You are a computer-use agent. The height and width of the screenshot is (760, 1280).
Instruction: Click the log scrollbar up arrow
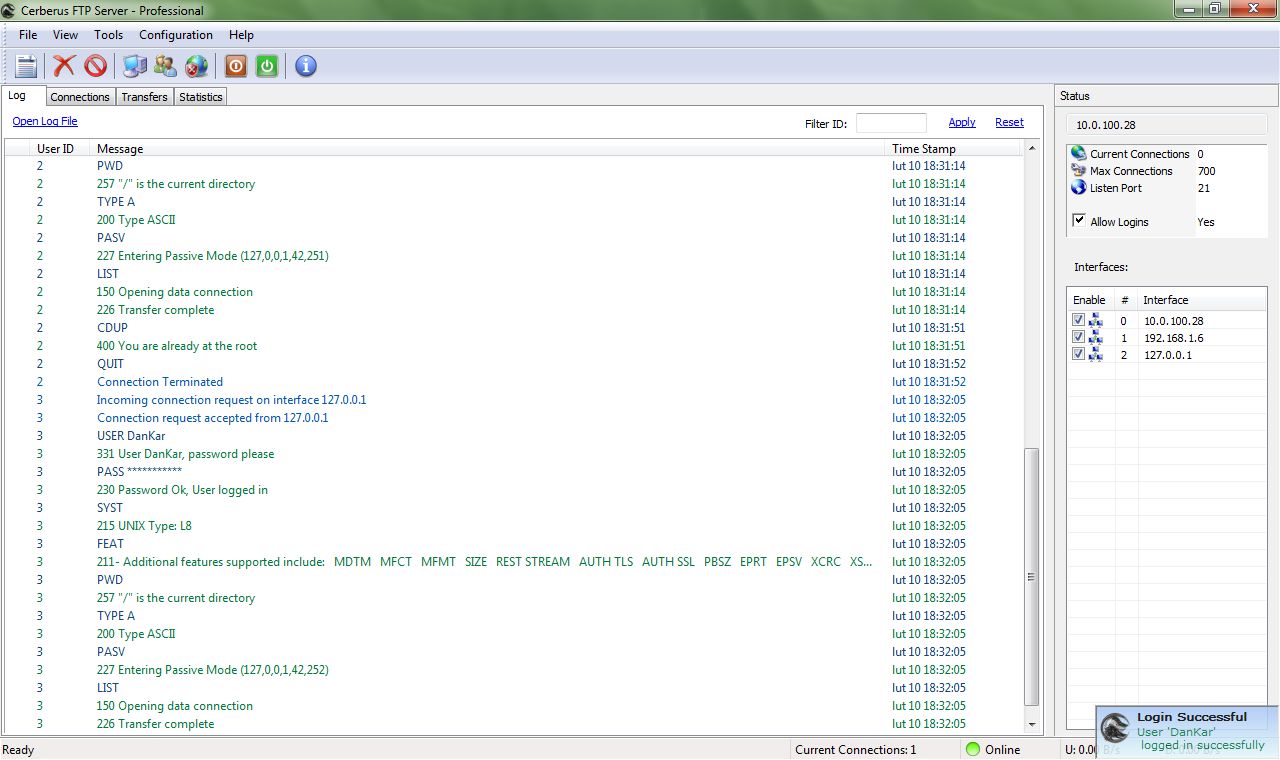1032,148
